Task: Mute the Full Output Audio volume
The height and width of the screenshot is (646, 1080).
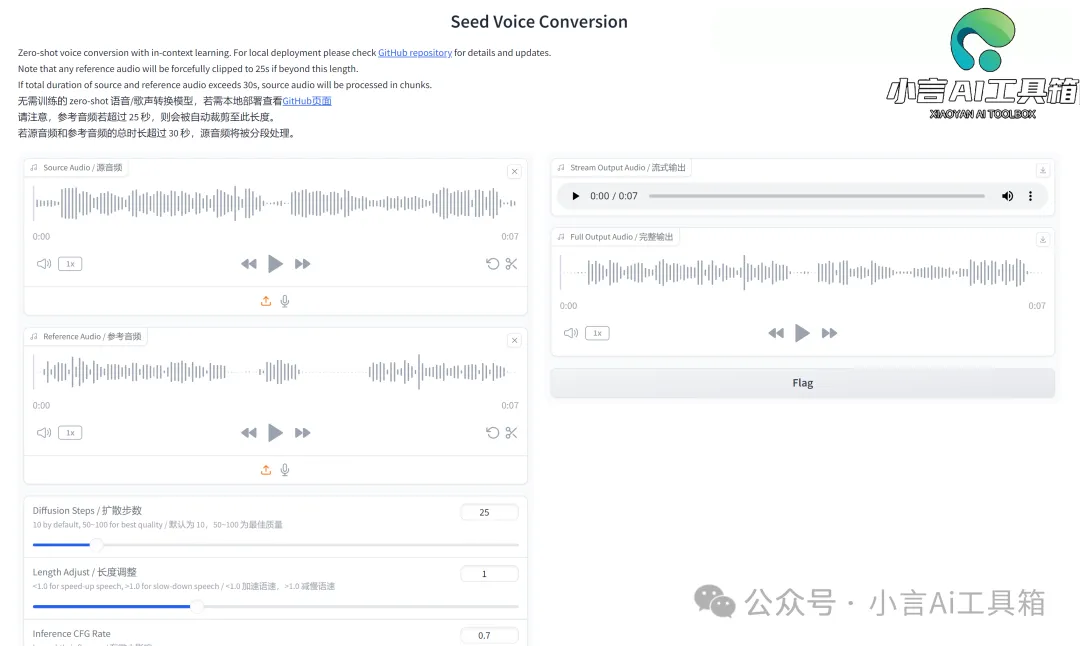Action: pos(571,333)
